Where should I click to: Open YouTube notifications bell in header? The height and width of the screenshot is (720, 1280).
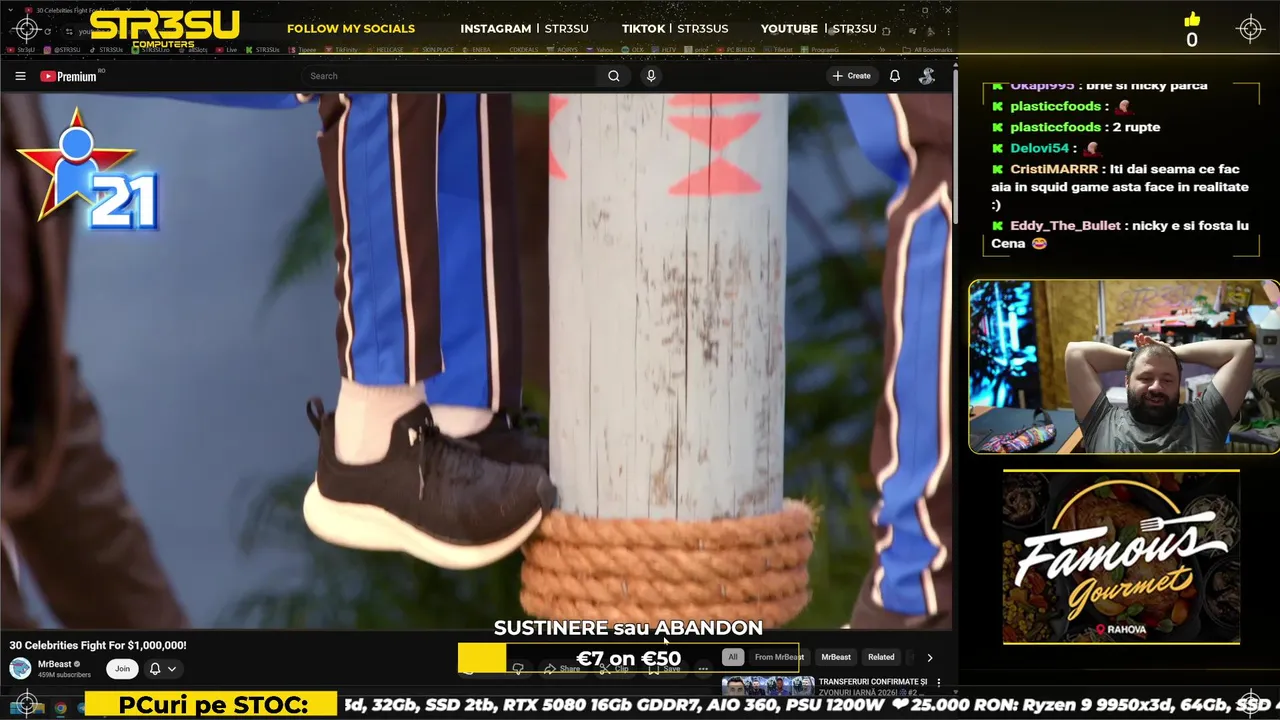895,76
